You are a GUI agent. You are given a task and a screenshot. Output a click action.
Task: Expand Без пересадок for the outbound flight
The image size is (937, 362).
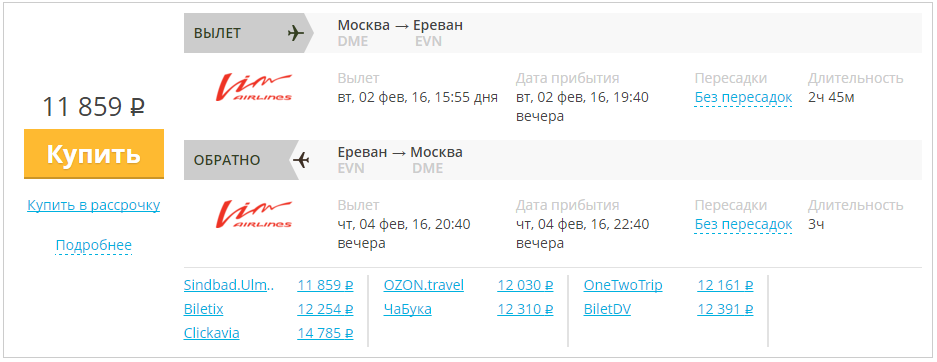click(743, 97)
